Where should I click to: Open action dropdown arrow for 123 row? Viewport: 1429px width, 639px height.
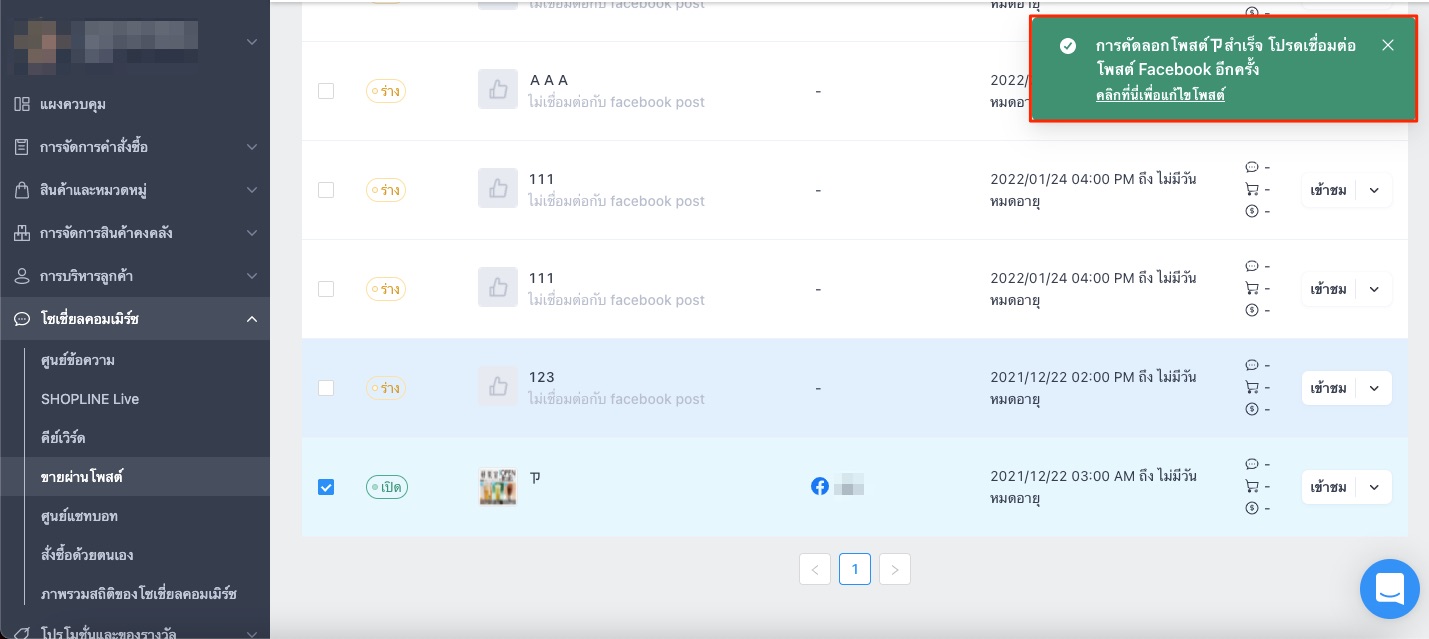(1374, 388)
